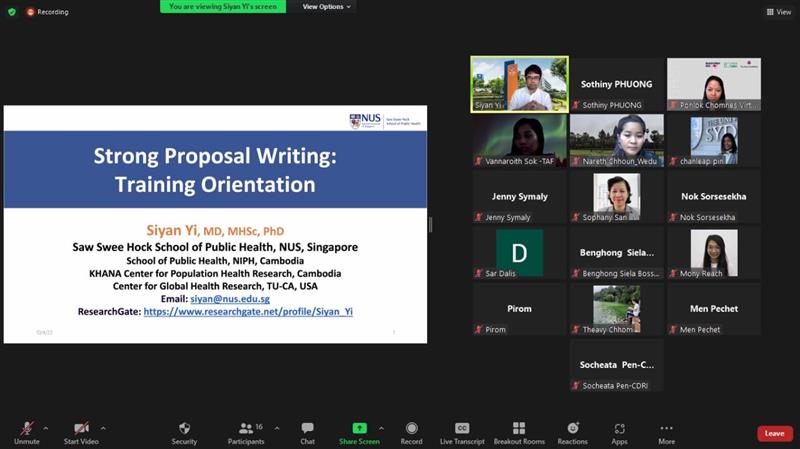Screen dimensions: 800x449
Task: Toggle Start Video camera
Action: point(81,429)
